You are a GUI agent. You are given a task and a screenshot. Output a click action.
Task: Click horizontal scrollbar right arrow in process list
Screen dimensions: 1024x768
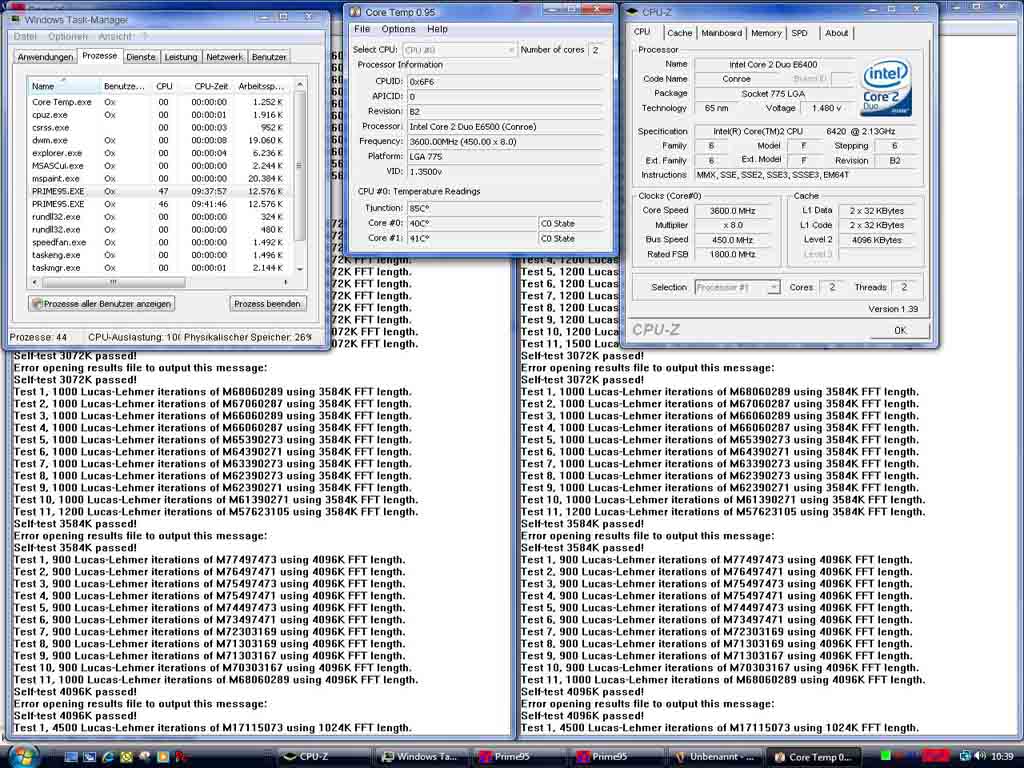[x=285, y=283]
